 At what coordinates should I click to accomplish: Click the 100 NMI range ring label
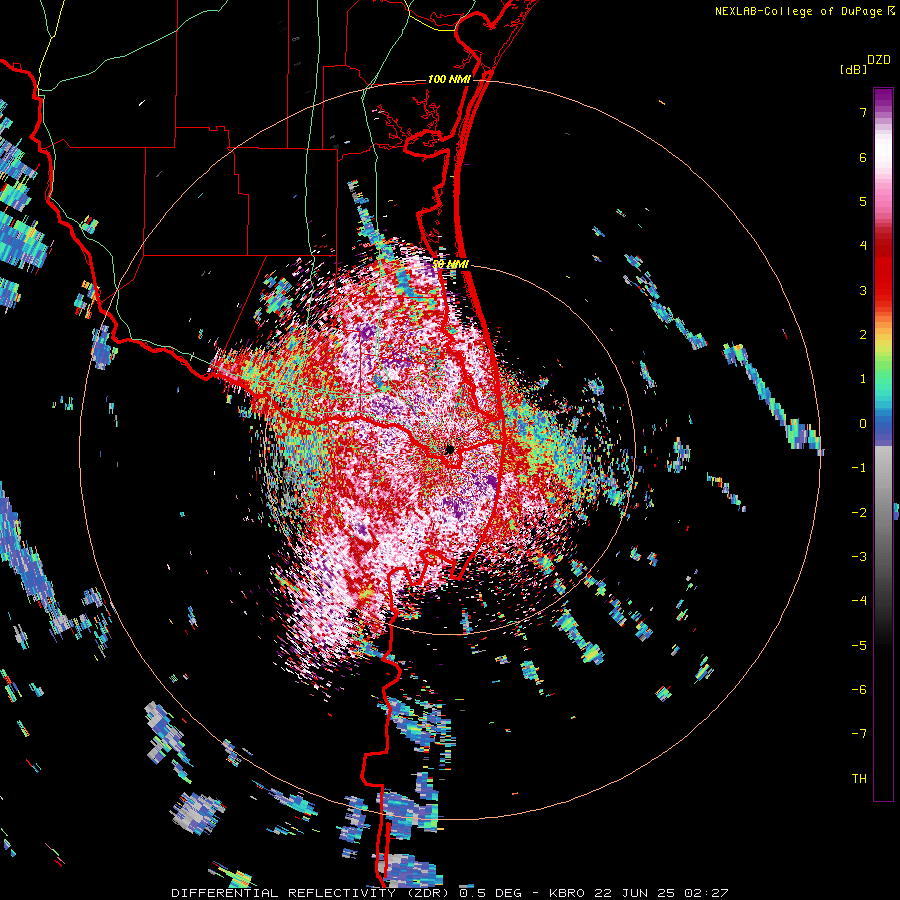(449, 79)
